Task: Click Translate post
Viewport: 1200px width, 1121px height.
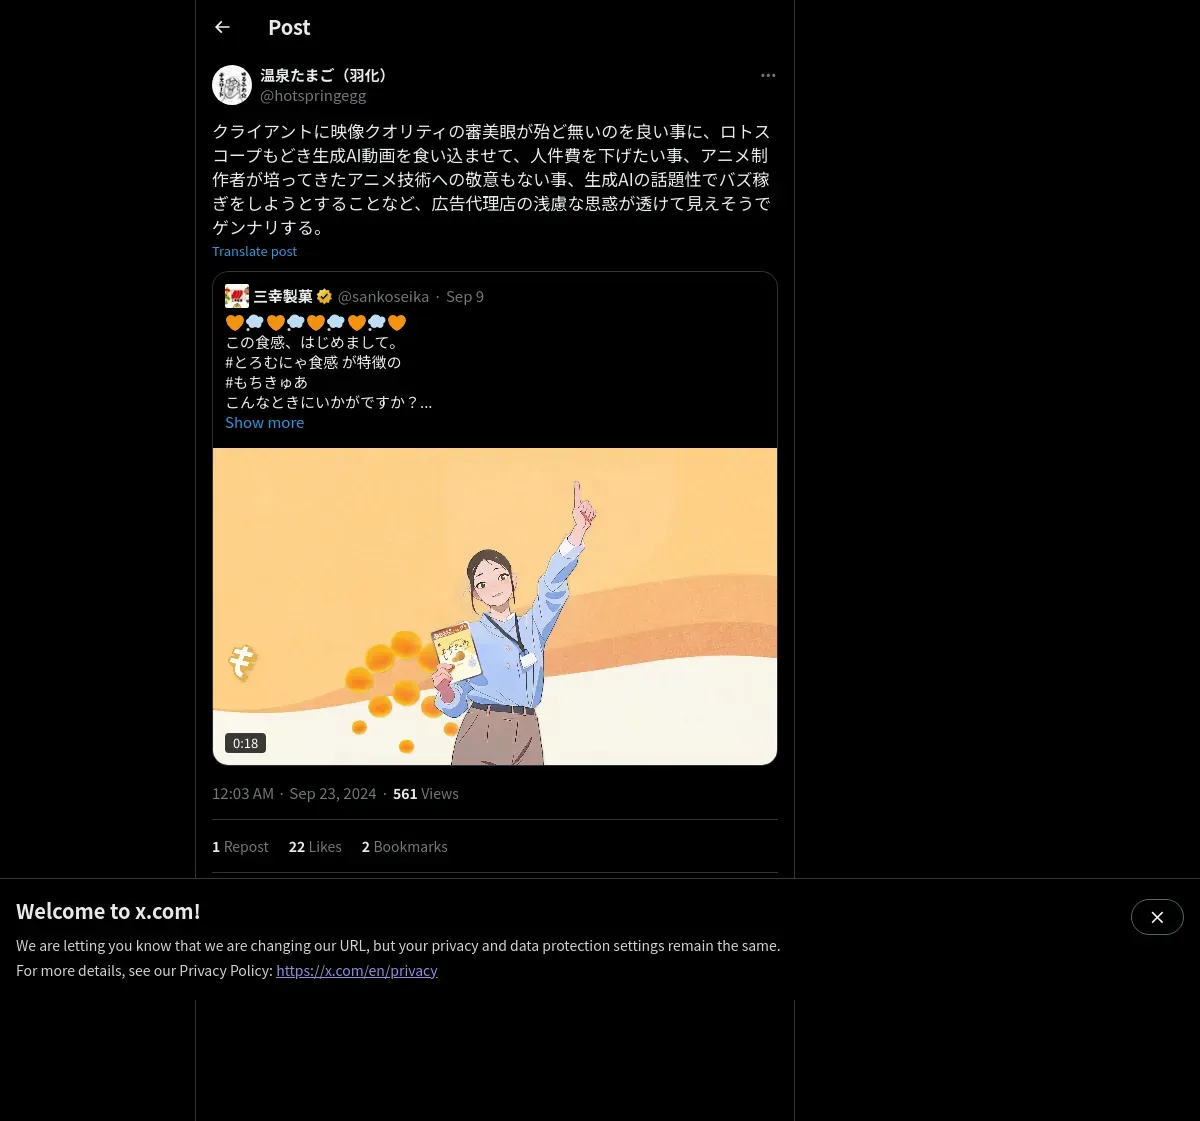Action: [254, 252]
